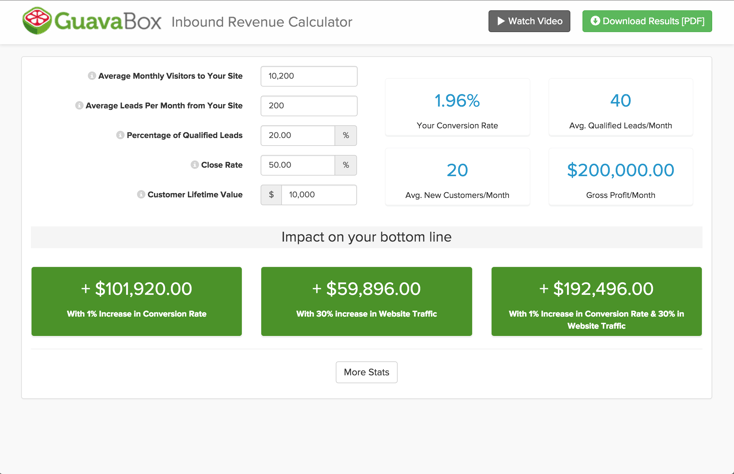Image resolution: width=734 pixels, height=474 pixels.
Task: Click info icon beside Percentage of Qualified Leads
Action: pos(120,135)
